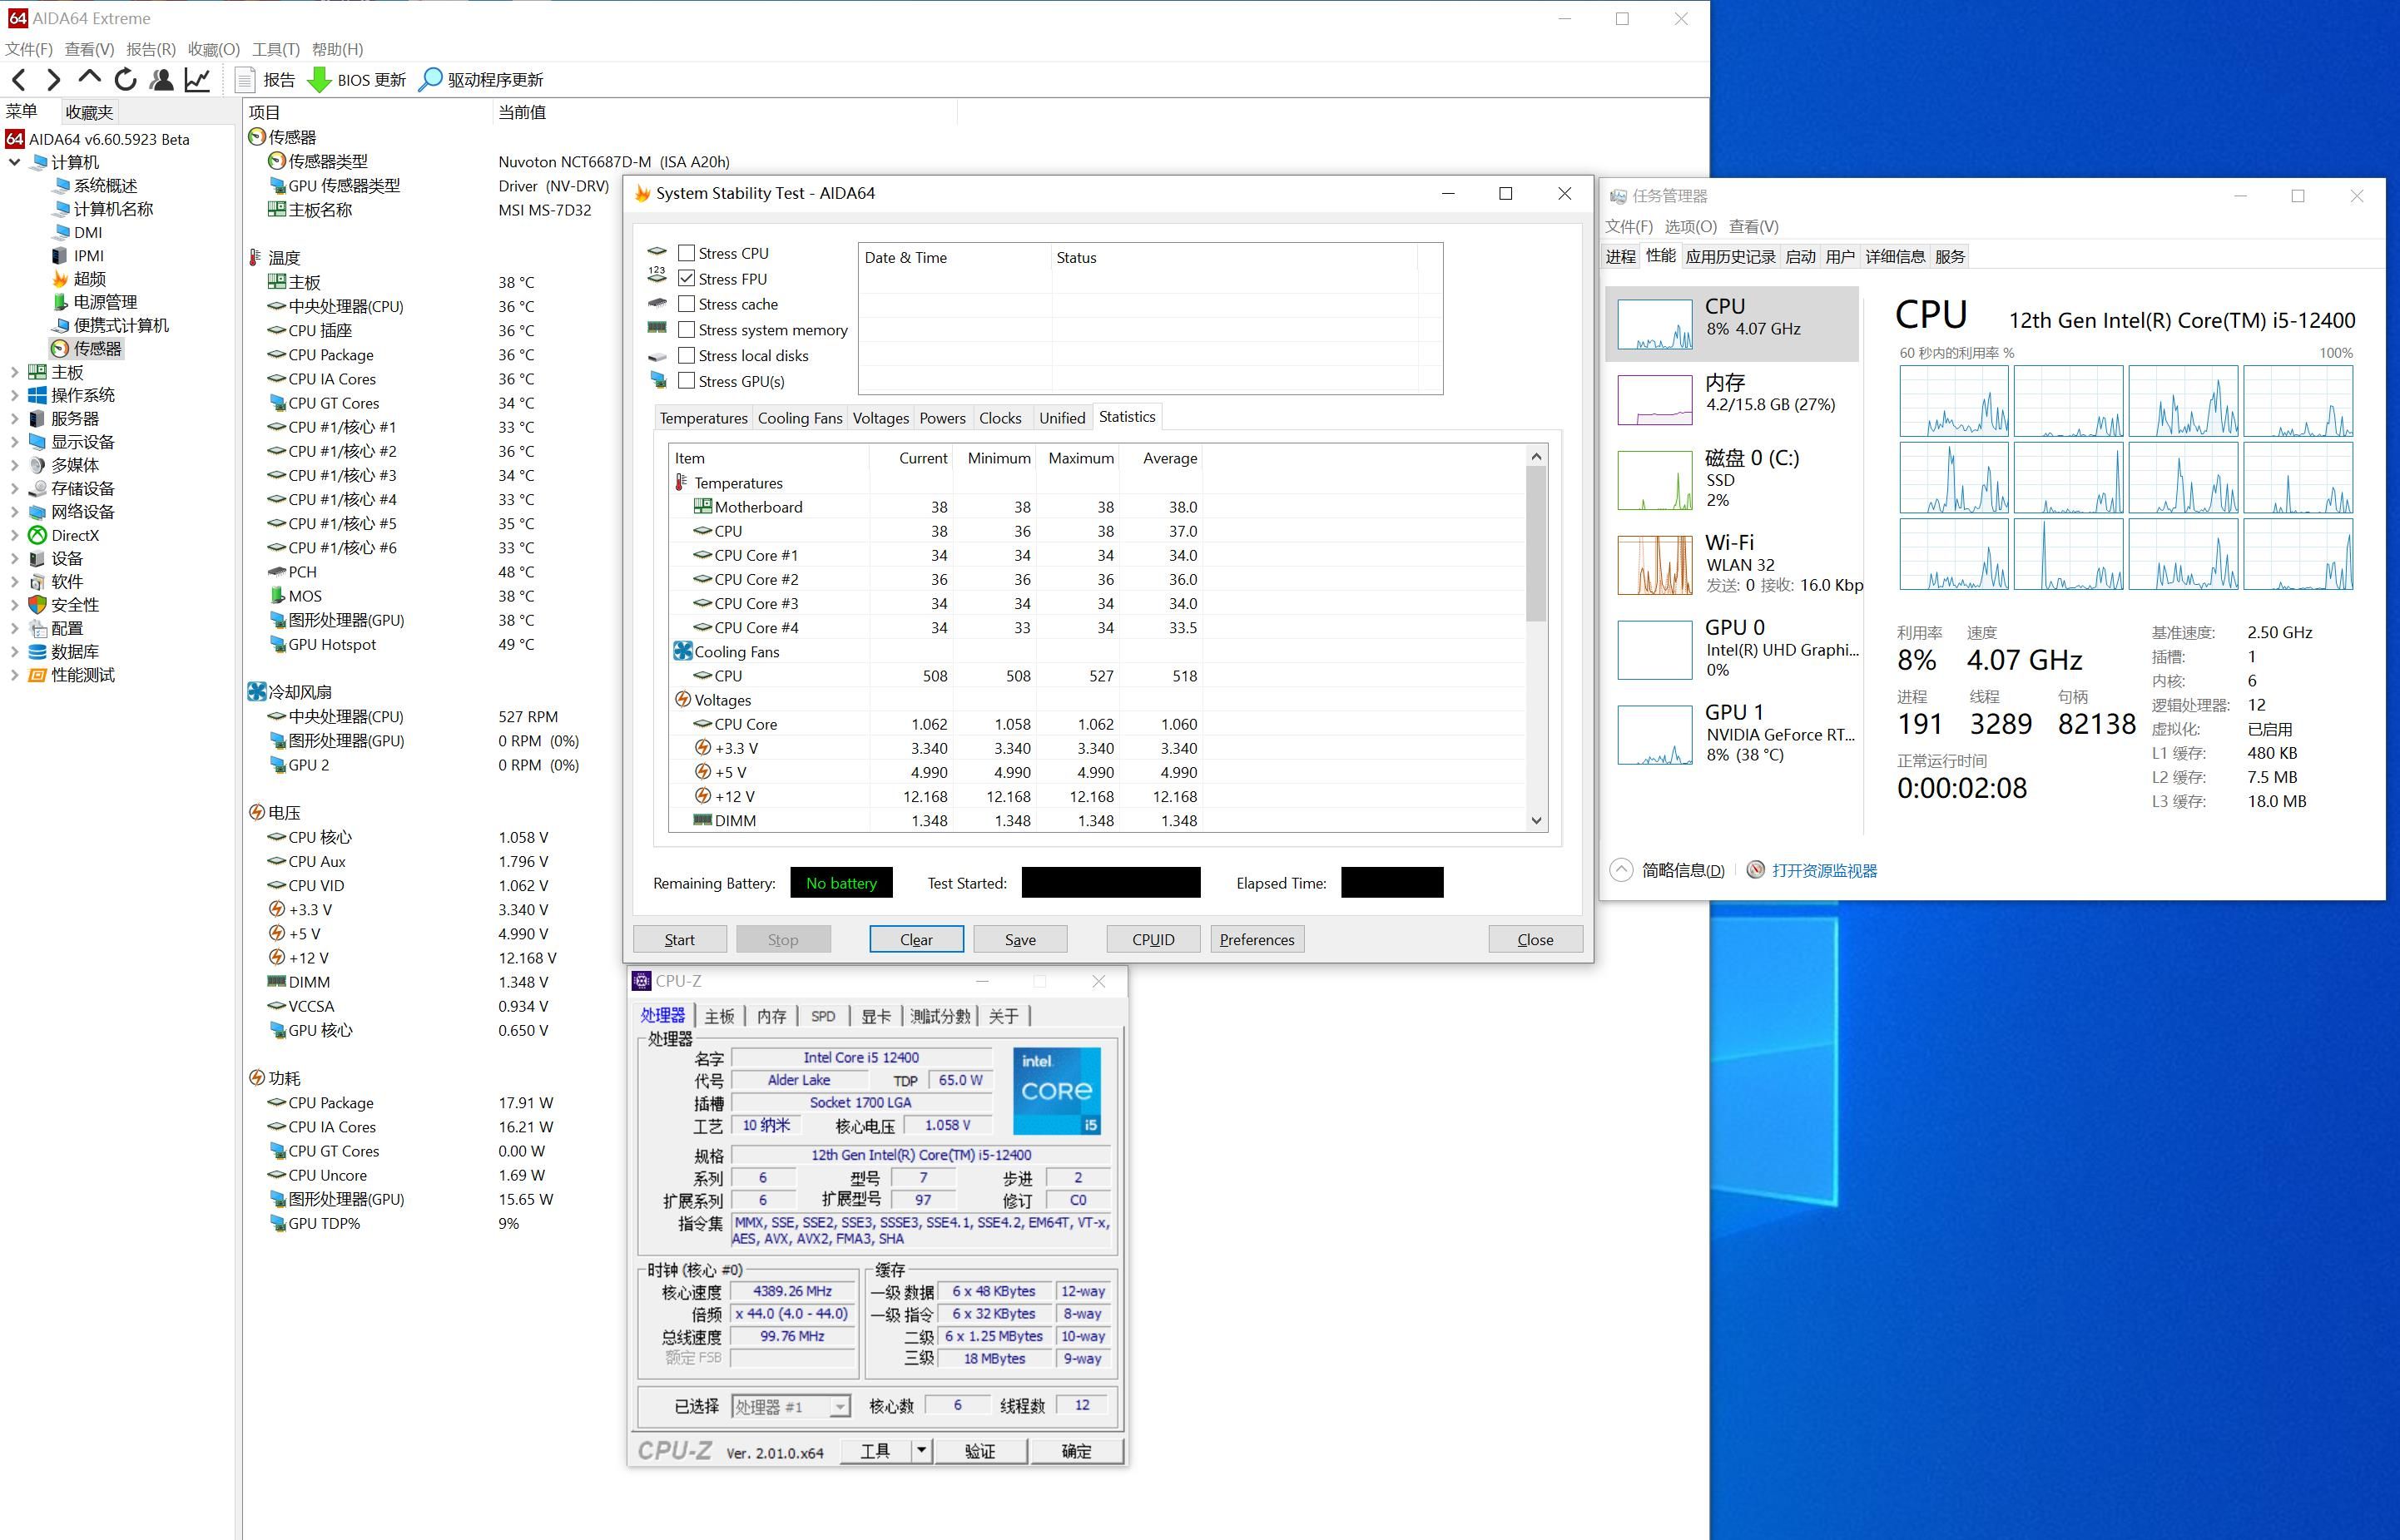Viewport: 2400px width, 1540px height.
Task: Collapse the 计算机 tree node
Action: (x=14, y=162)
